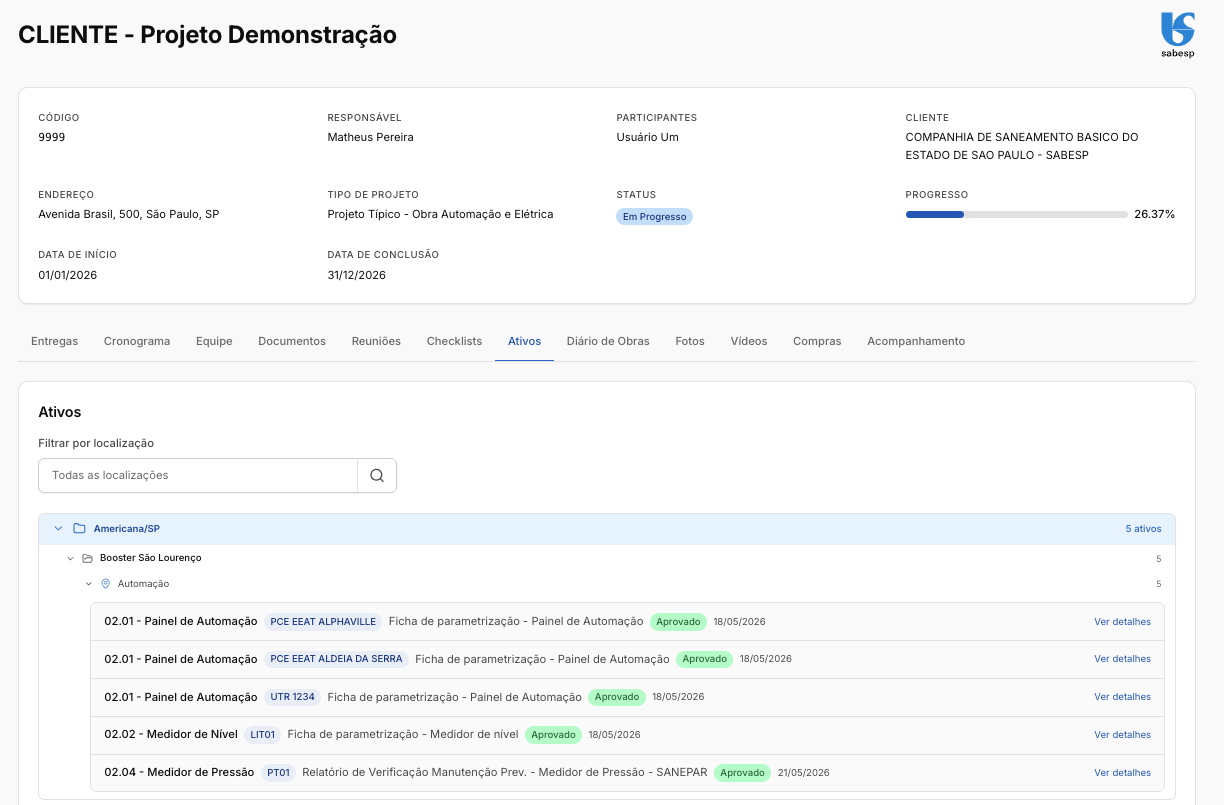Click the UTR 1234 tag

pos(293,697)
